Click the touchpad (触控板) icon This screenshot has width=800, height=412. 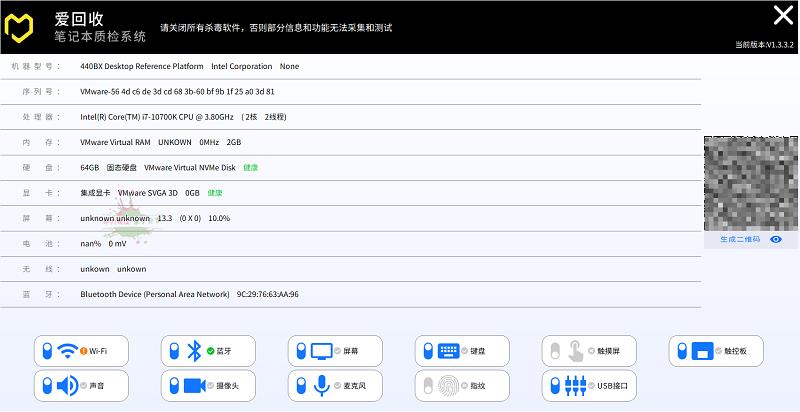tap(703, 351)
